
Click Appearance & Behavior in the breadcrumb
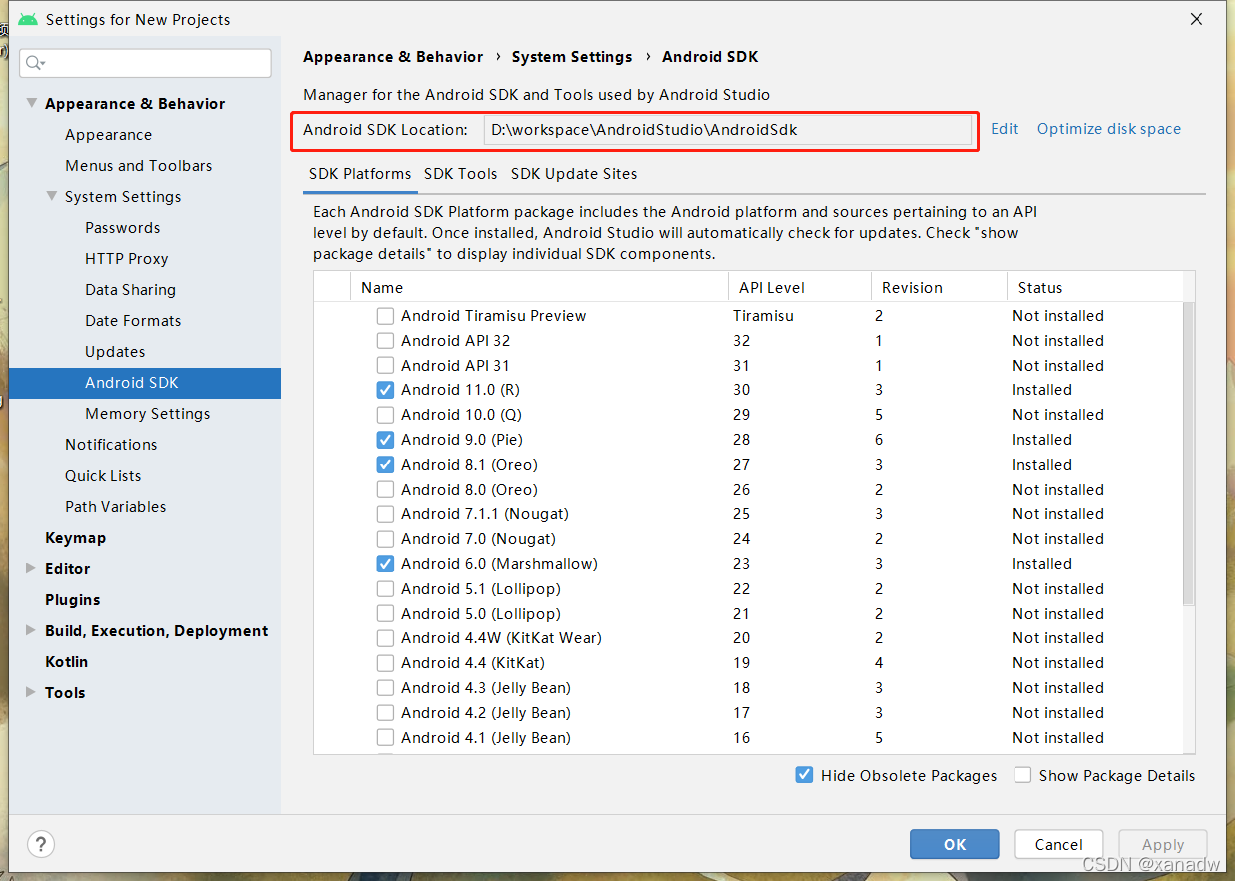point(393,57)
